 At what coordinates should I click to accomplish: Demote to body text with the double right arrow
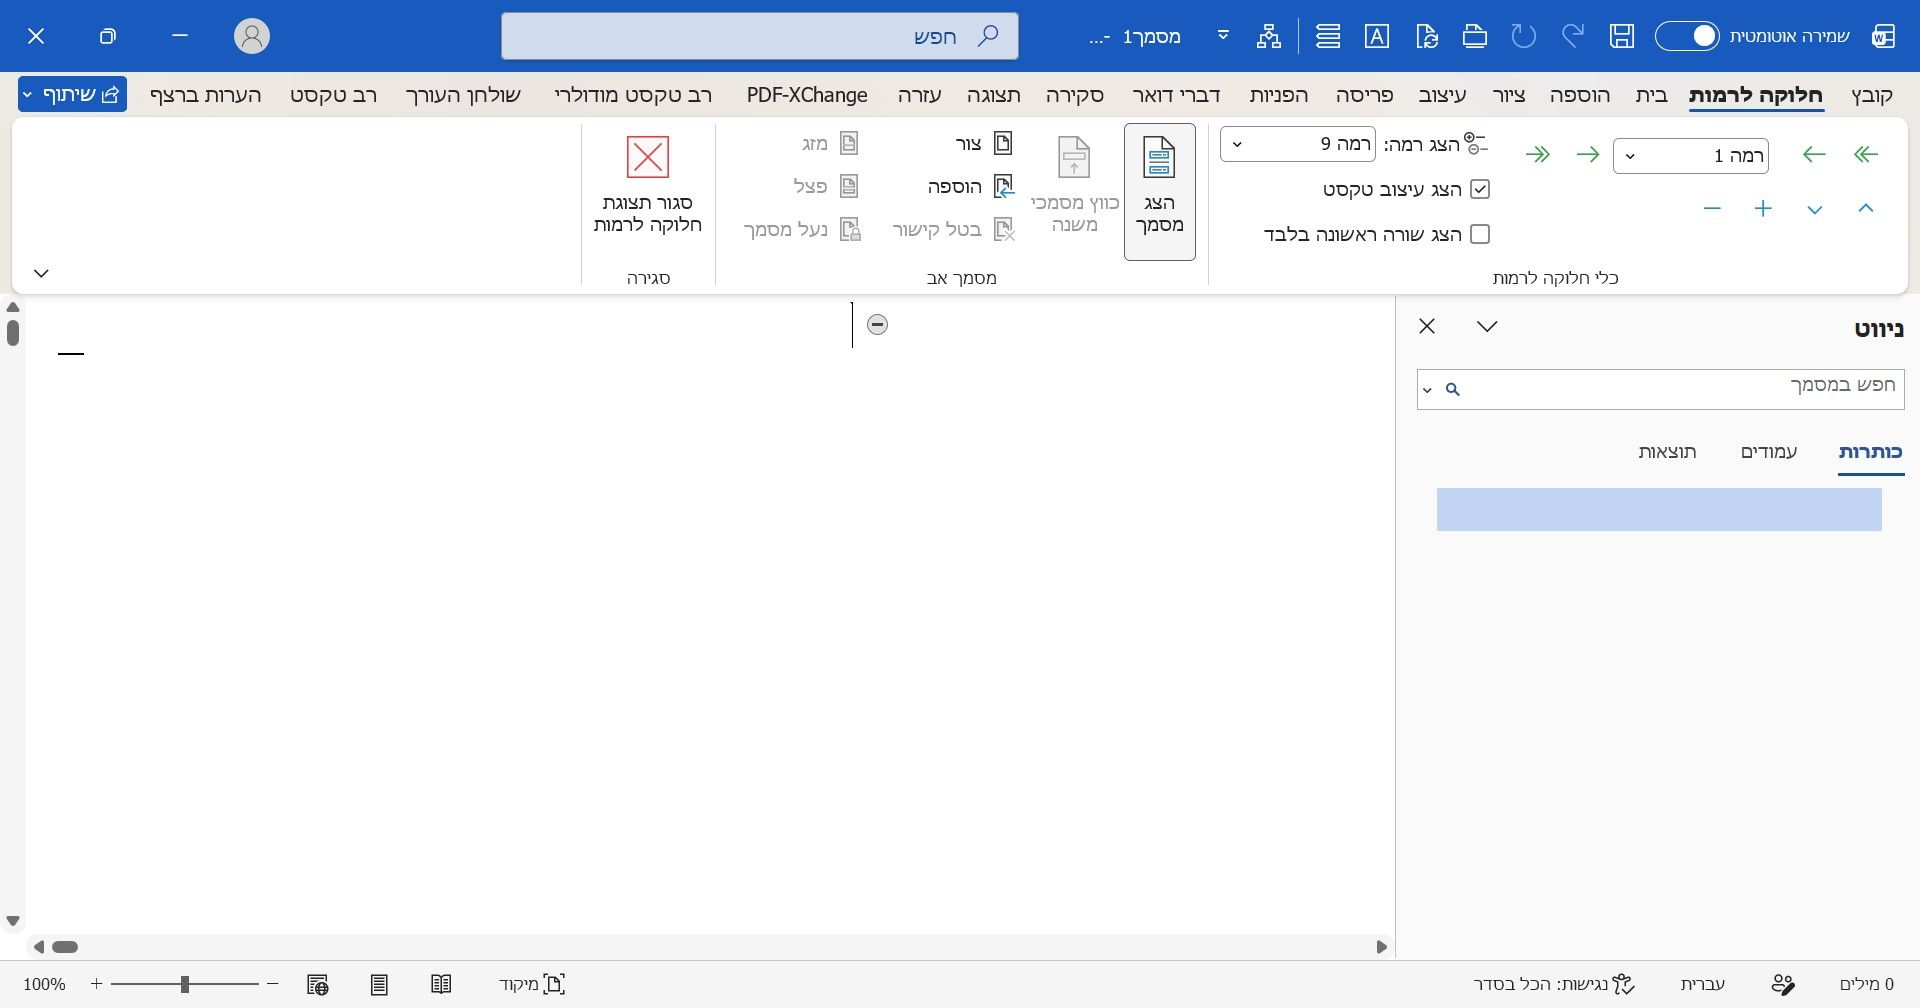pos(1538,155)
